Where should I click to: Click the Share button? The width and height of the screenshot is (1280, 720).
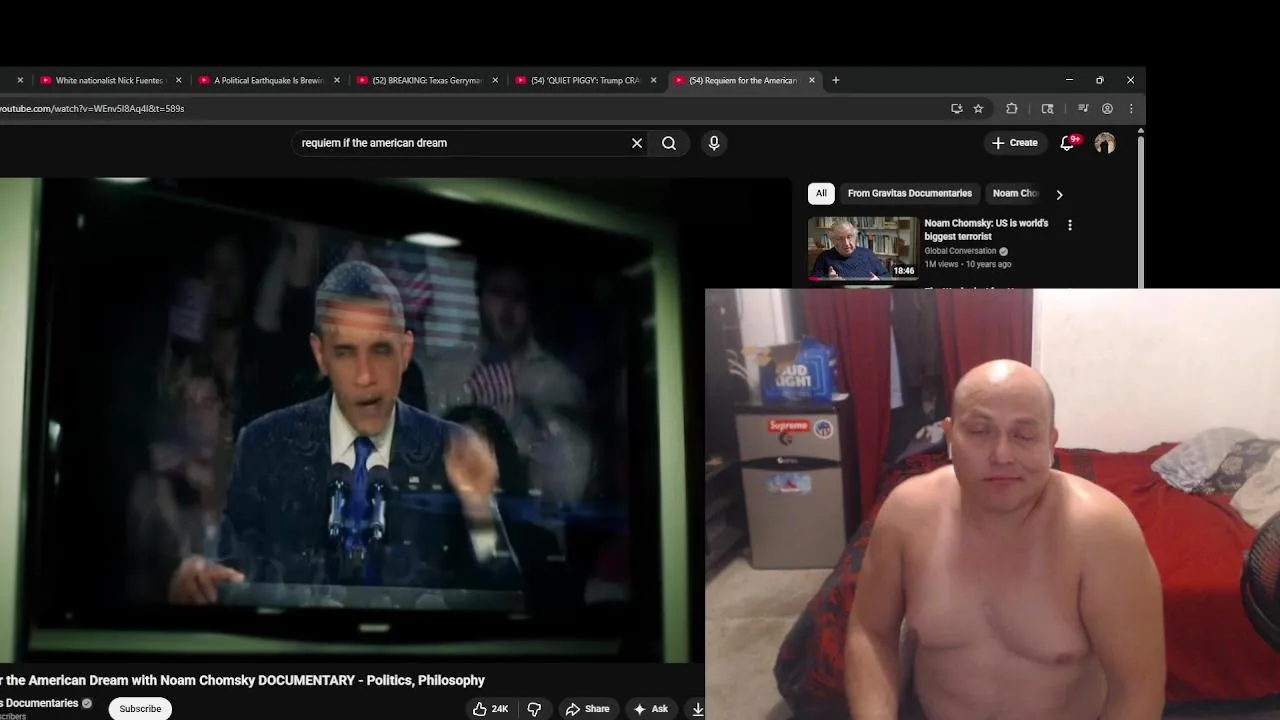click(x=587, y=709)
